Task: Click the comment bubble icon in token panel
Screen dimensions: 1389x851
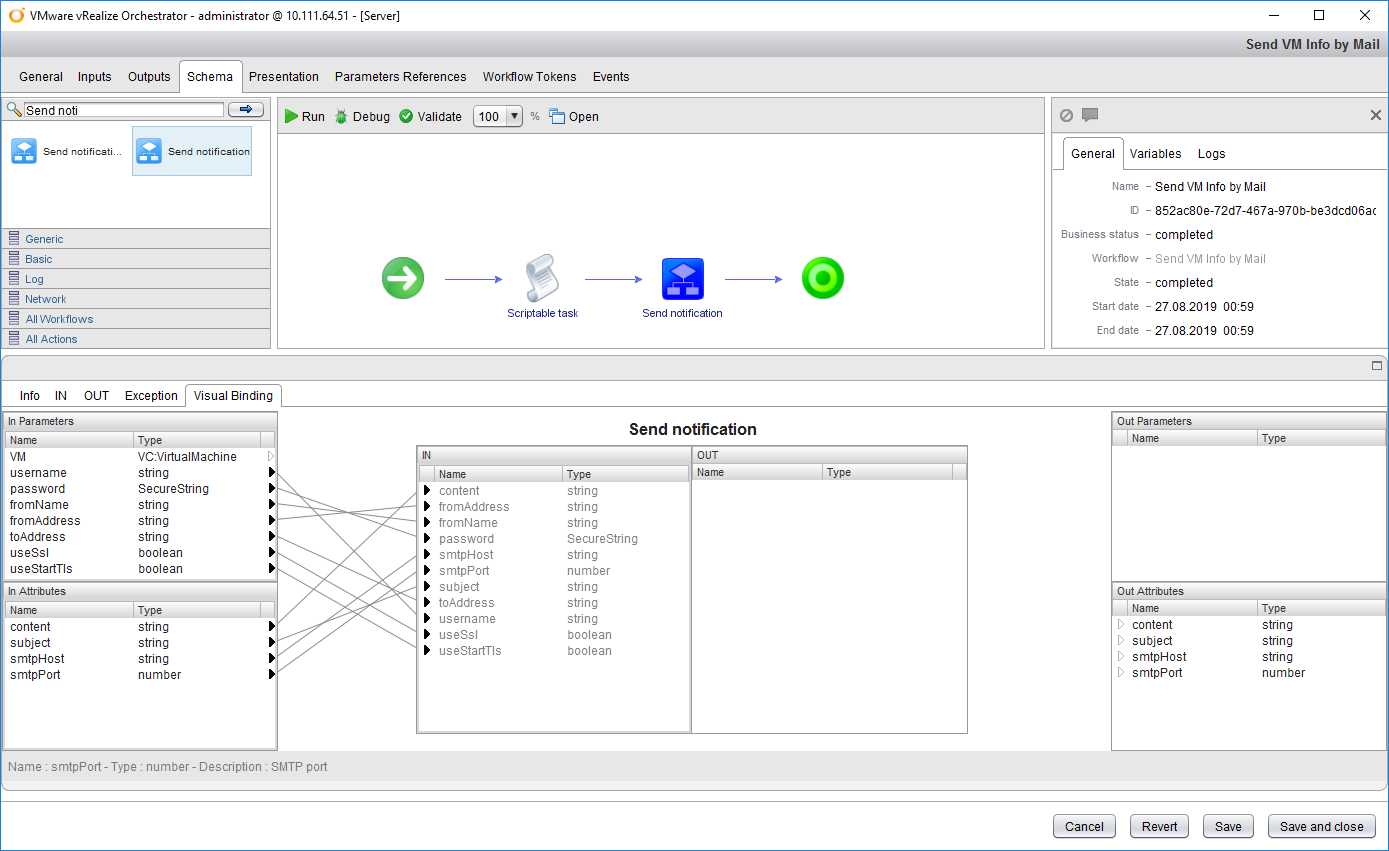Action: point(1090,116)
